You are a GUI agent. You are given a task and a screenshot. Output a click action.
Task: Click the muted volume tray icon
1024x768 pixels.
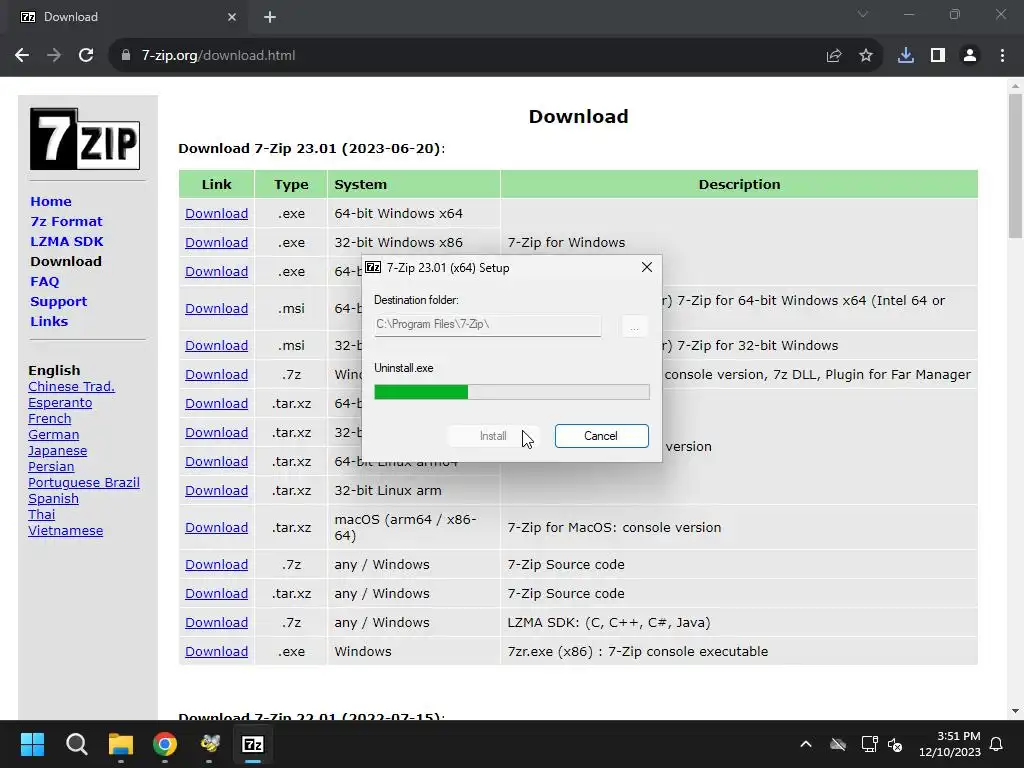[895, 744]
